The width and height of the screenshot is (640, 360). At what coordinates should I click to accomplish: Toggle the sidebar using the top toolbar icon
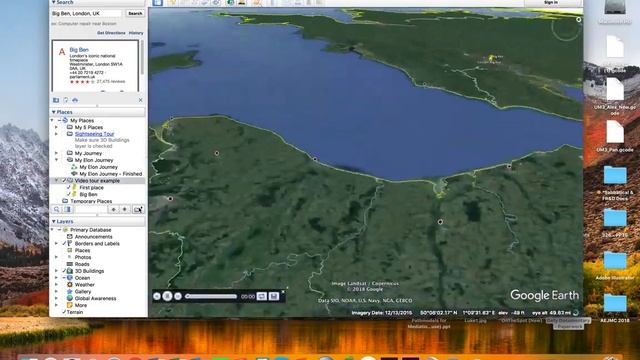click(x=158, y=3)
